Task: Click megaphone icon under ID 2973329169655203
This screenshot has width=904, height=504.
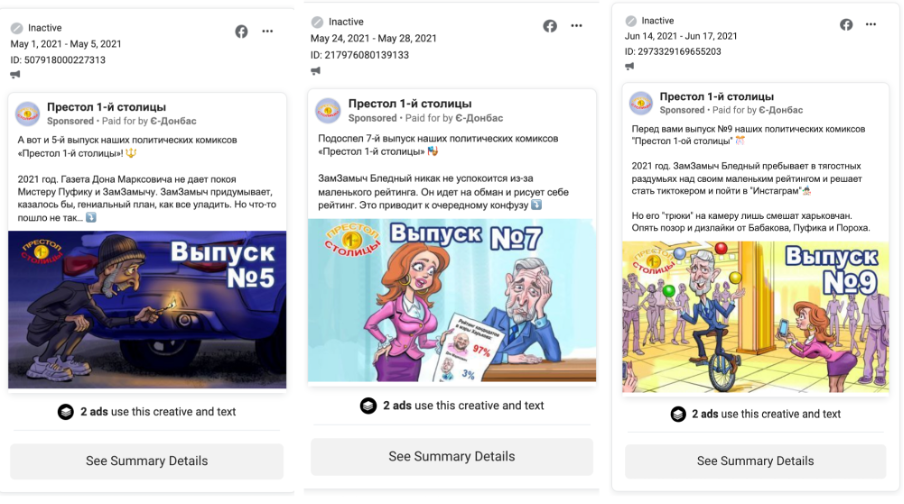Action: pyautogui.click(x=630, y=66)
